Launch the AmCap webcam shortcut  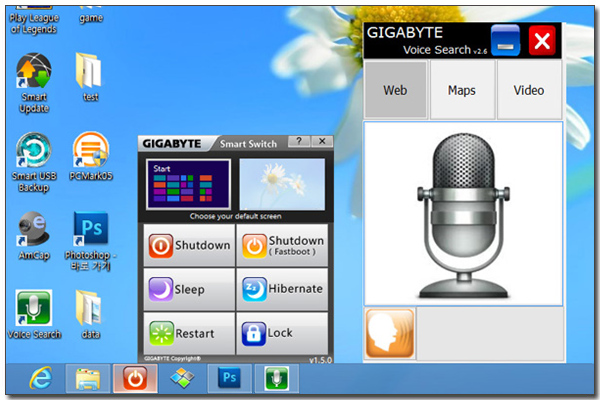(x=34, y=235)
